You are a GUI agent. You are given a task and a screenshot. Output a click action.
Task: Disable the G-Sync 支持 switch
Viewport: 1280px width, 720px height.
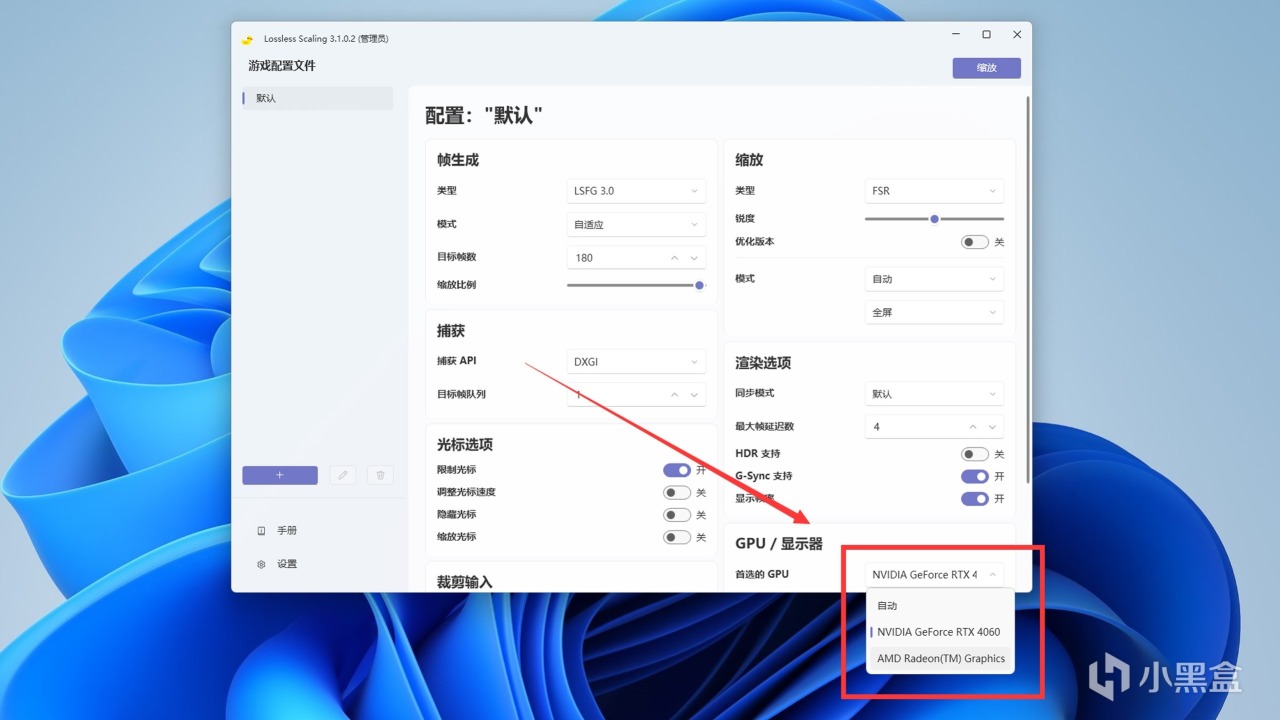point(975,476)
